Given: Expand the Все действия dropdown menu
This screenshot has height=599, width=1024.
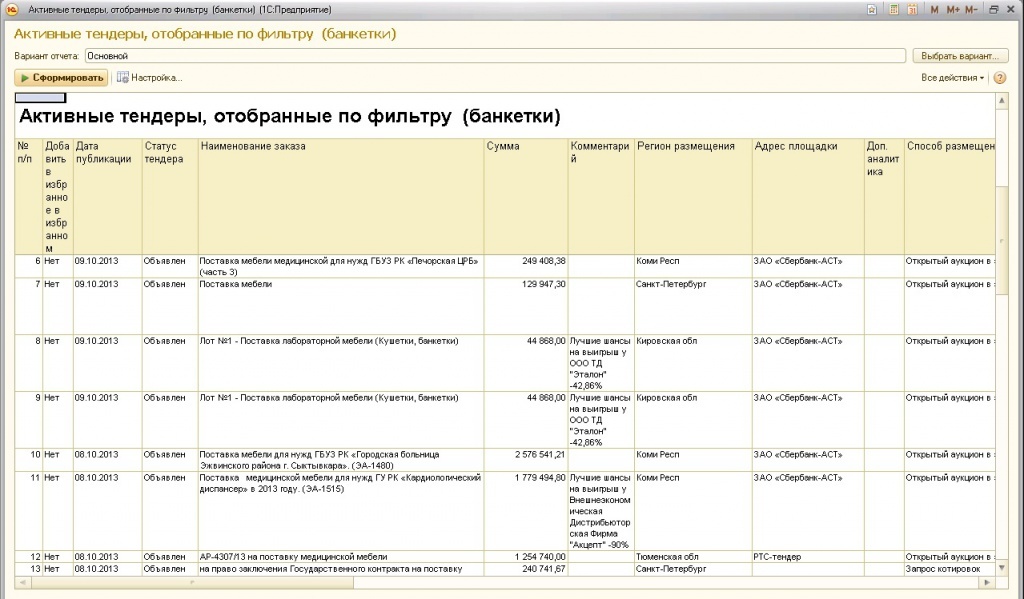Looking at the screenshot, I should pos(952,77).
